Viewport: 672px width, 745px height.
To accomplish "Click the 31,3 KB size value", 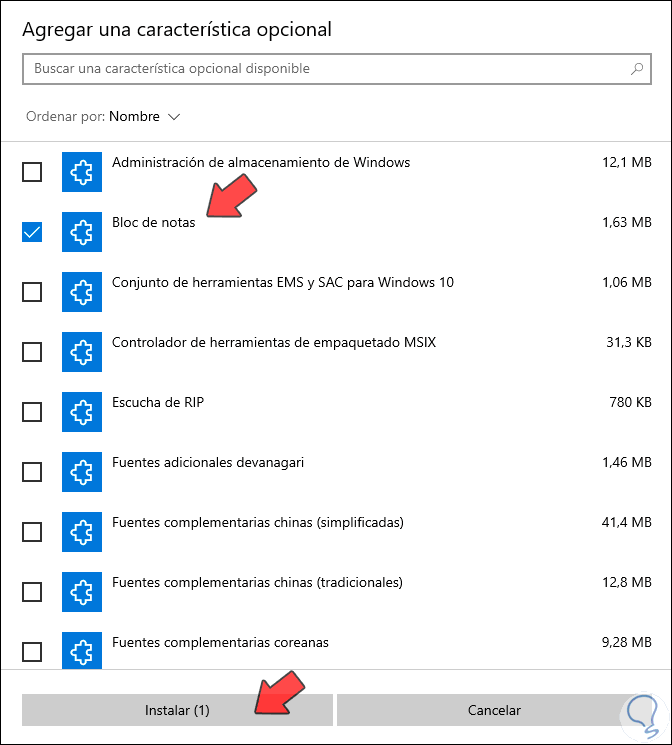I will pyautogui.click(x=629, y=343).
